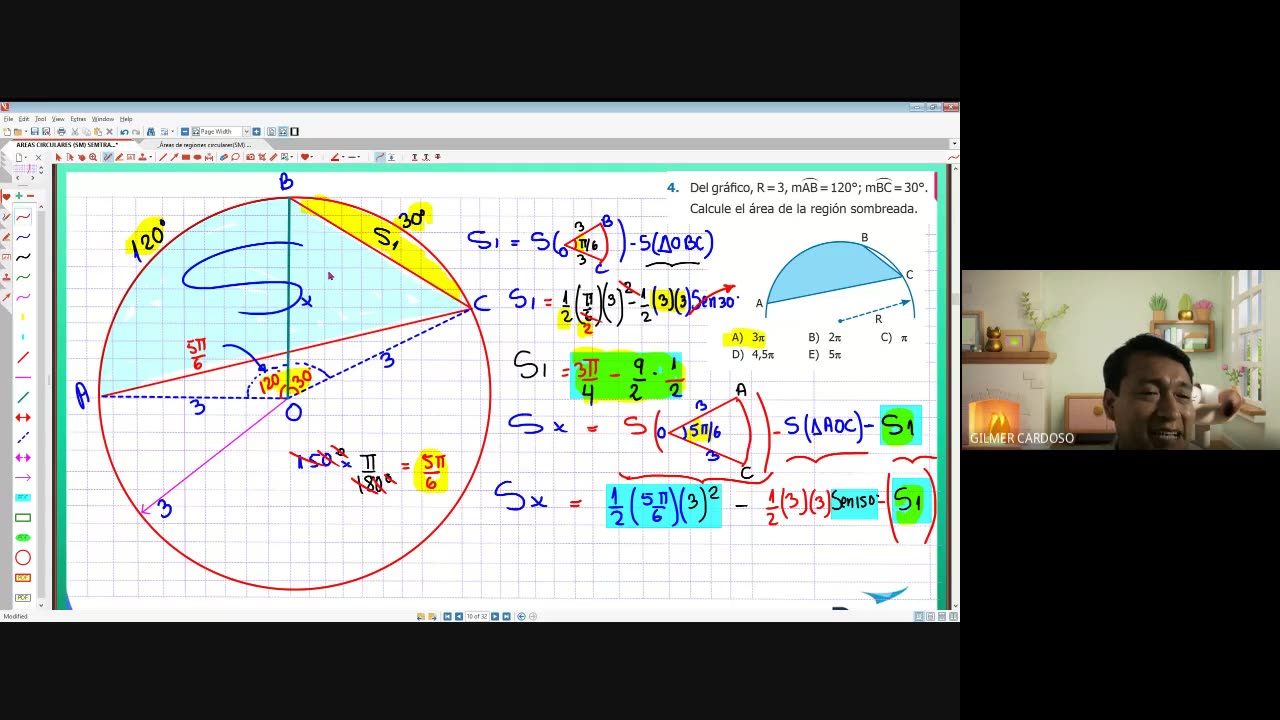Select the lasso selection tool
The image size is (1280, 720).
(x=235, y=157)
